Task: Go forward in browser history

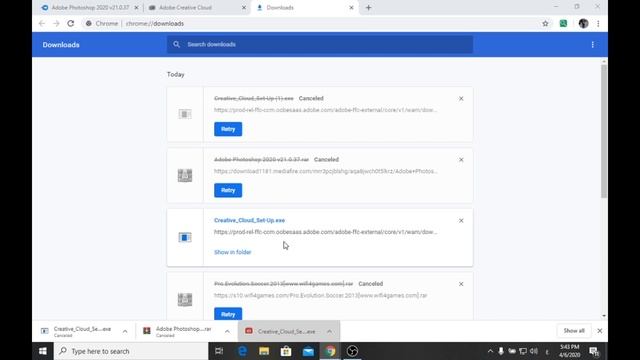Action: click(x=56, y=24)
